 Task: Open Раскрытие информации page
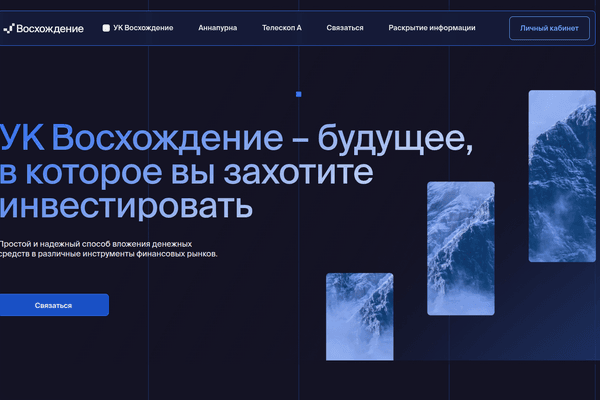(x=432, y=28)
